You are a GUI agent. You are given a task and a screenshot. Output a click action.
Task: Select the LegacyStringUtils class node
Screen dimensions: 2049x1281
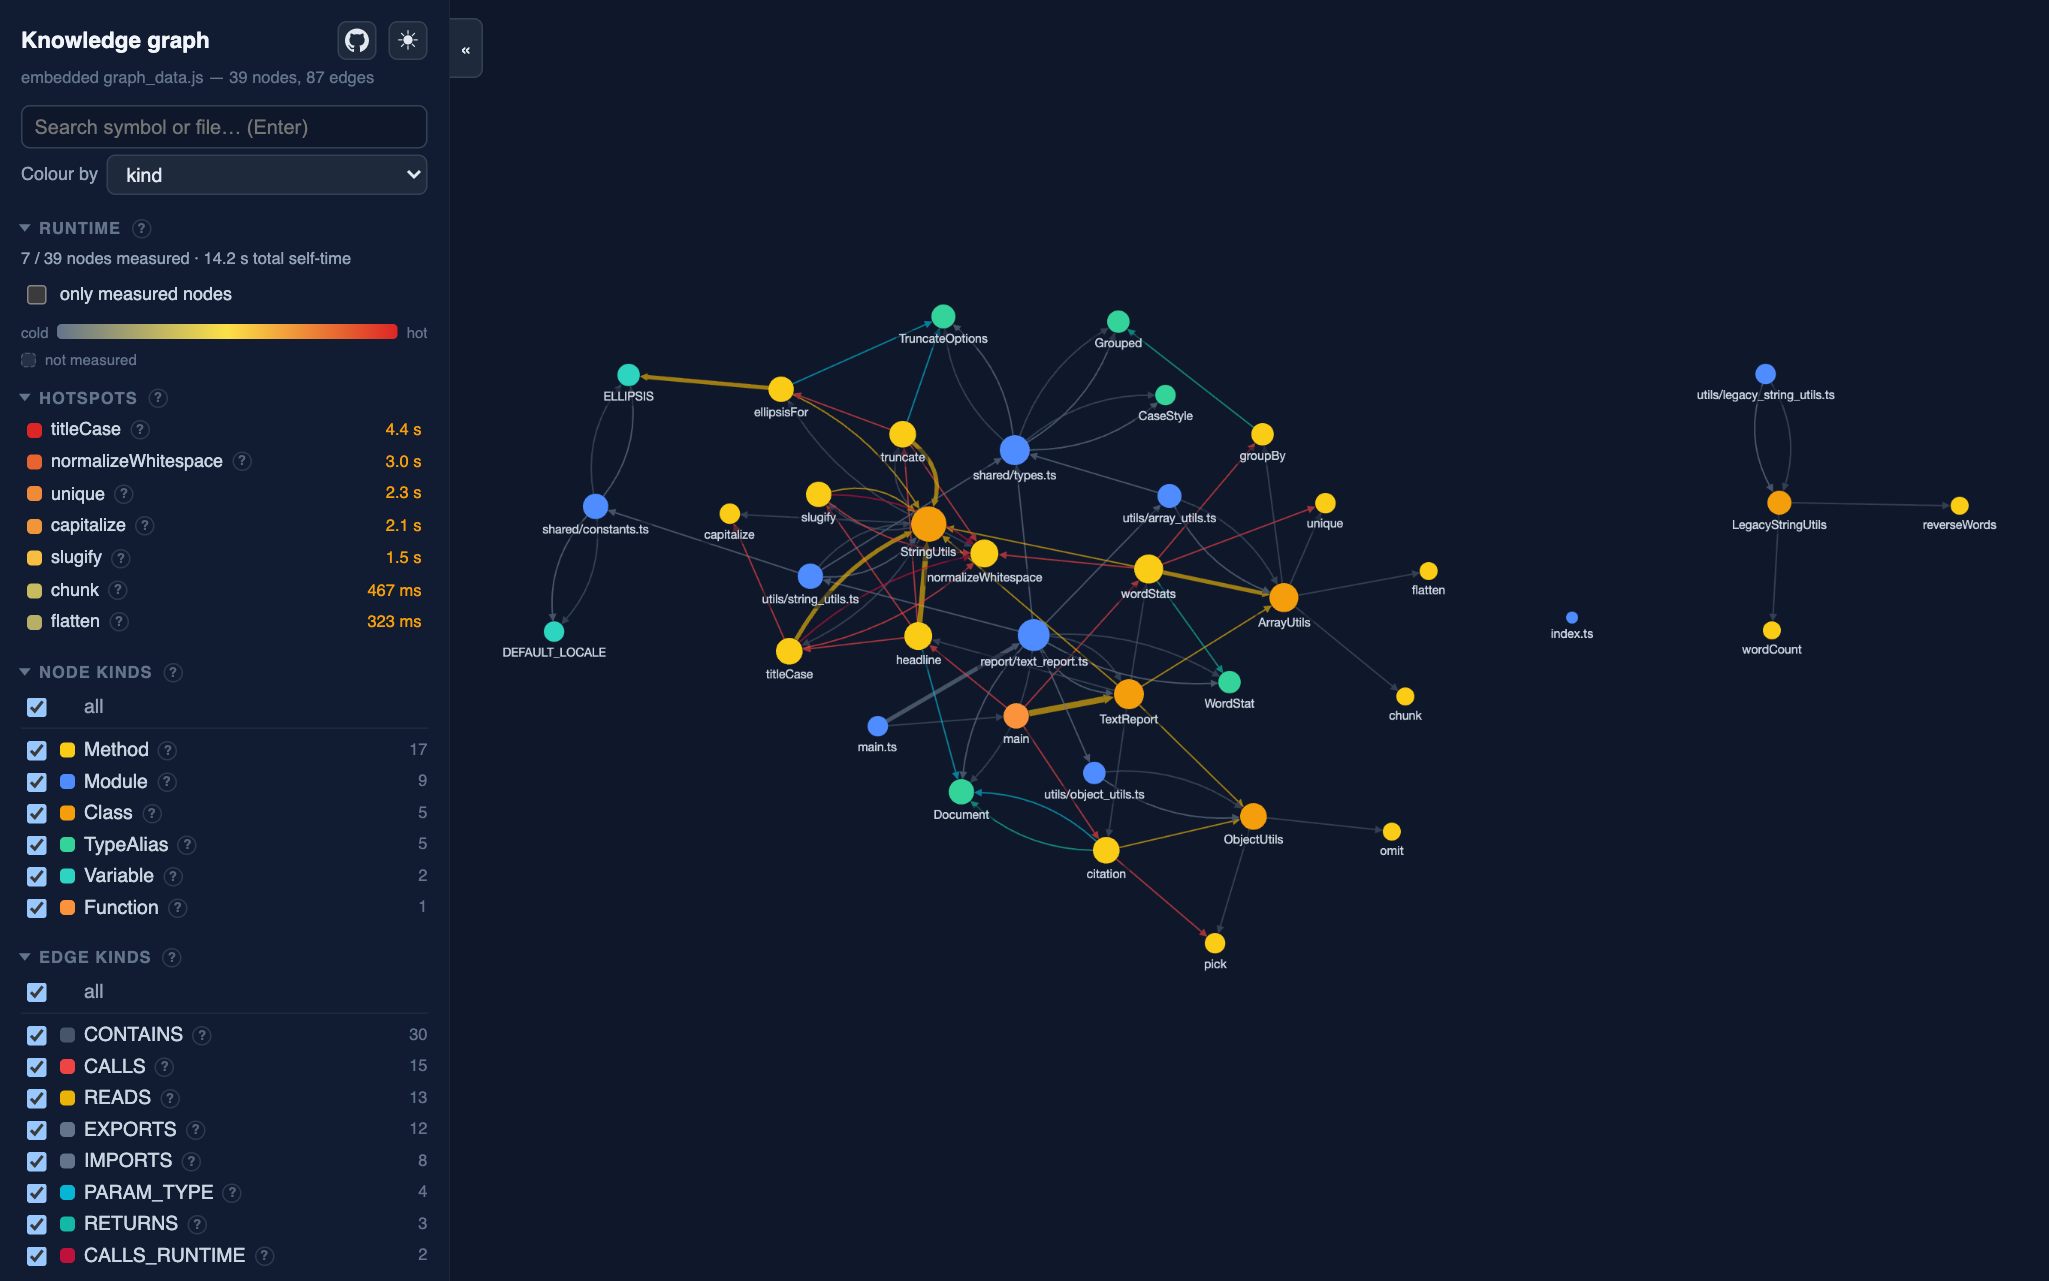pos(1779,502)
